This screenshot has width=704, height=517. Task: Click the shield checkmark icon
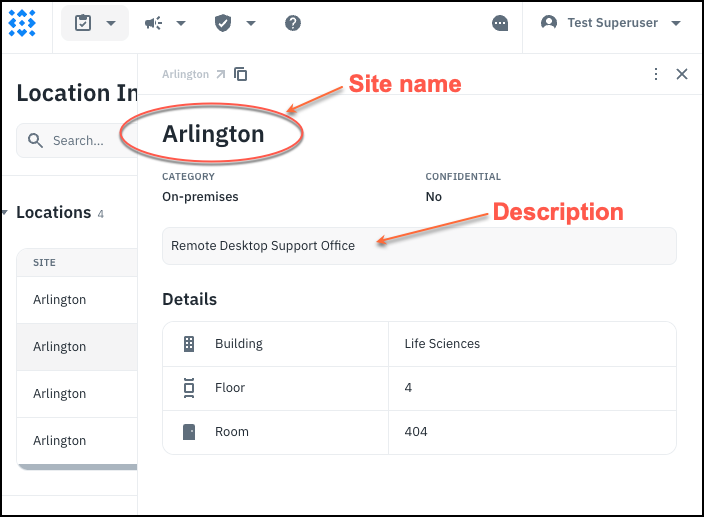pos(223,23)
